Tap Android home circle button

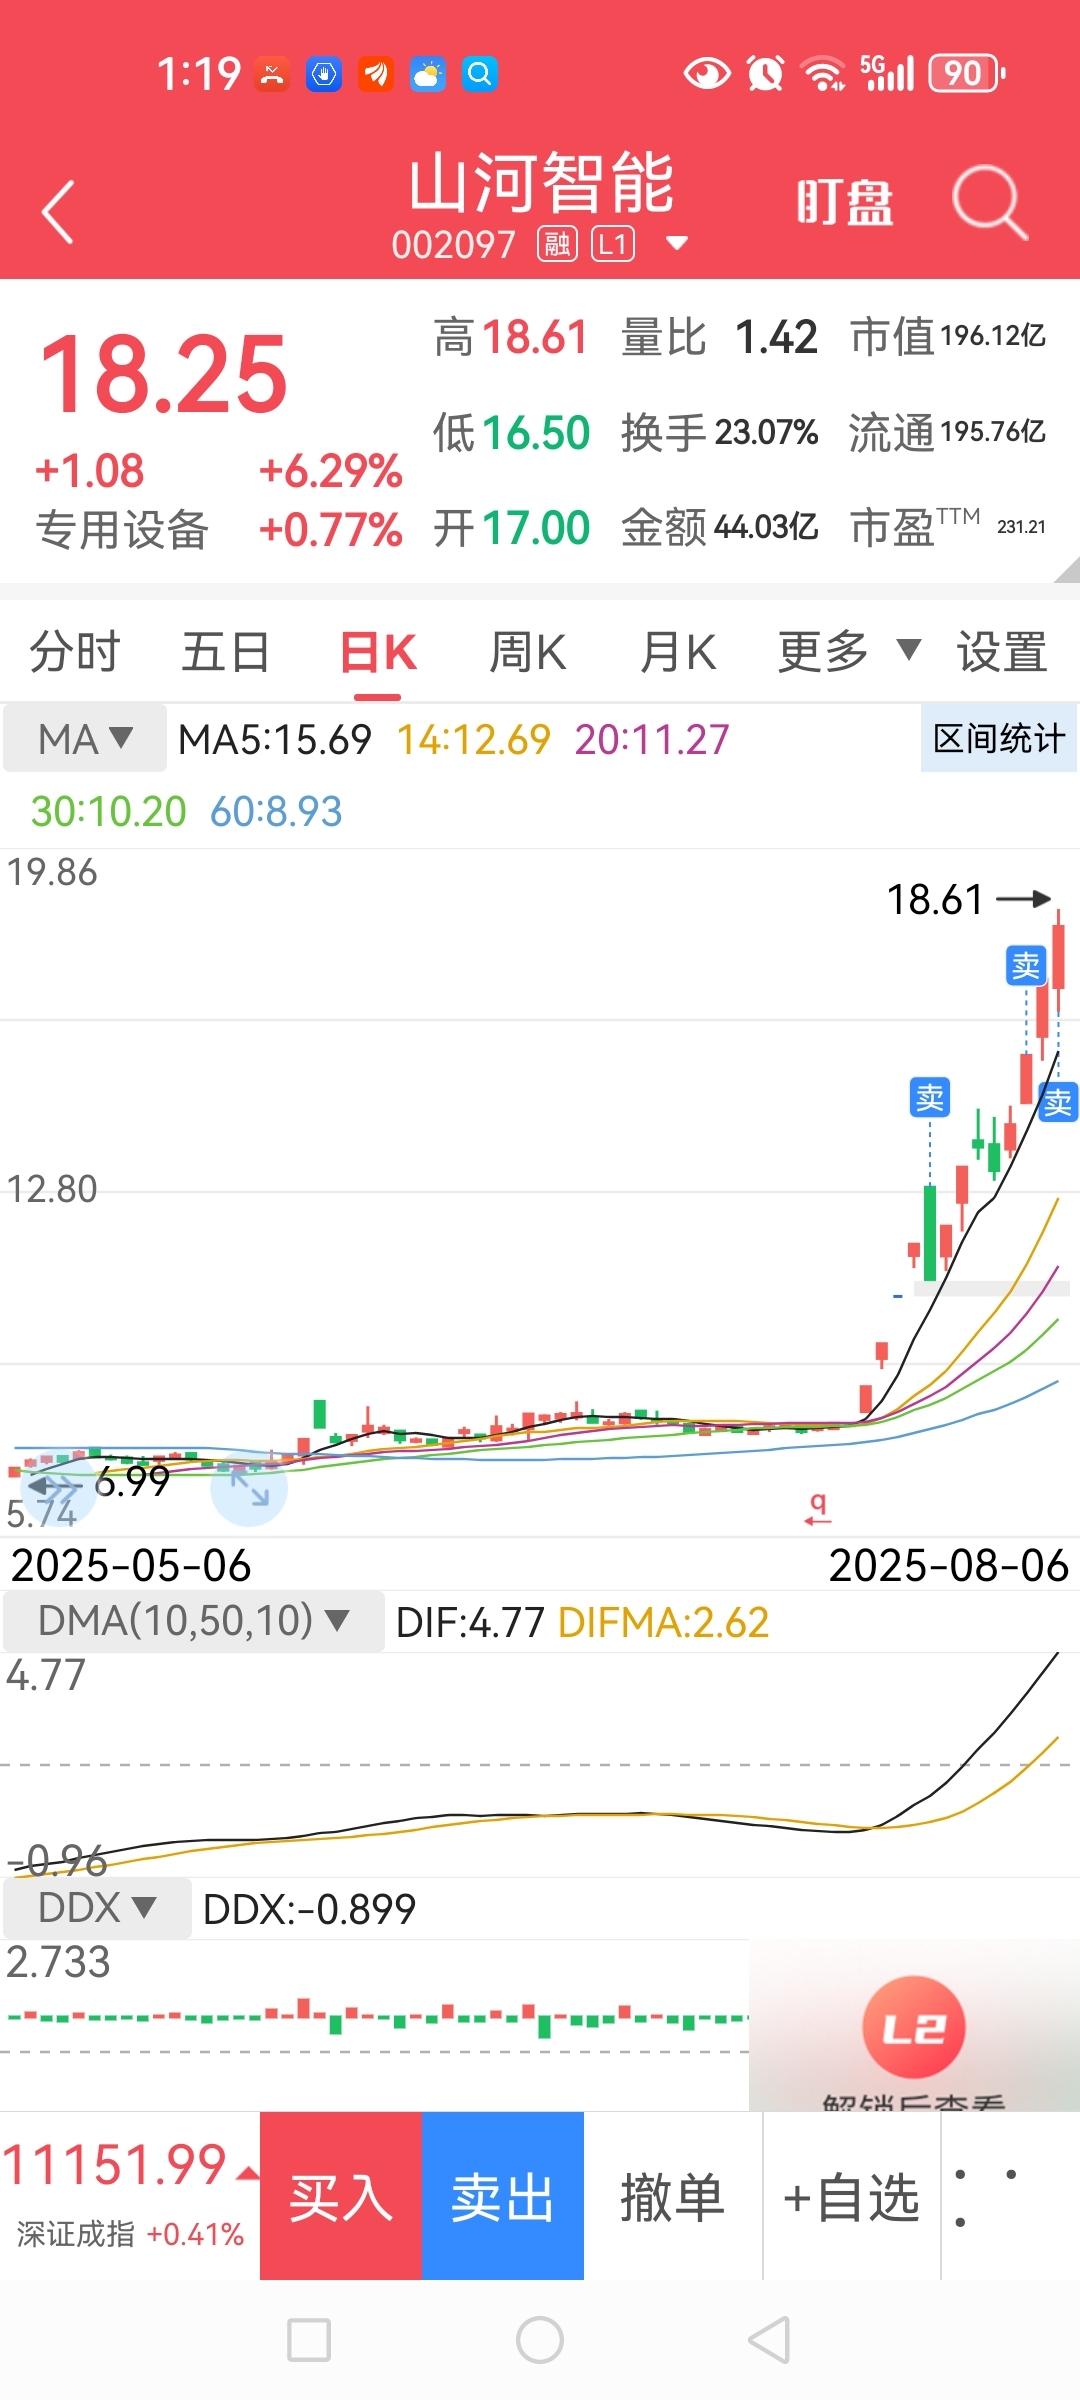(540, 2340)
